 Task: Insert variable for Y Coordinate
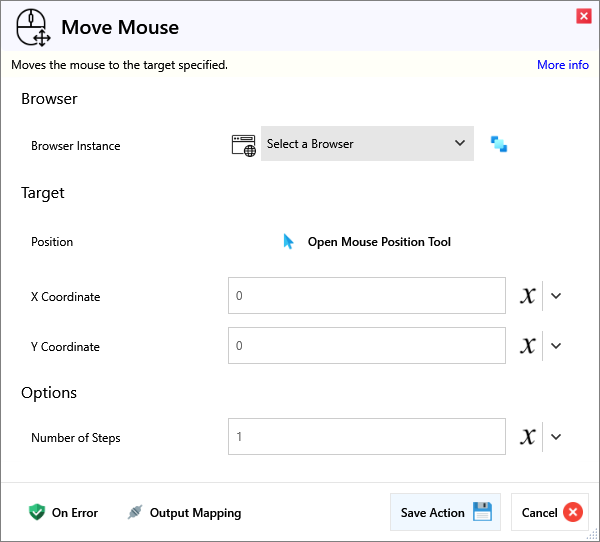click(528, 346)
